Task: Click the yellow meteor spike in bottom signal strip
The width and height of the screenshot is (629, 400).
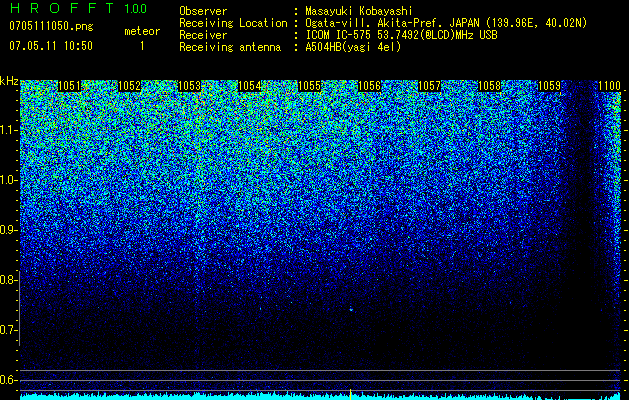Action: [351, 394]
